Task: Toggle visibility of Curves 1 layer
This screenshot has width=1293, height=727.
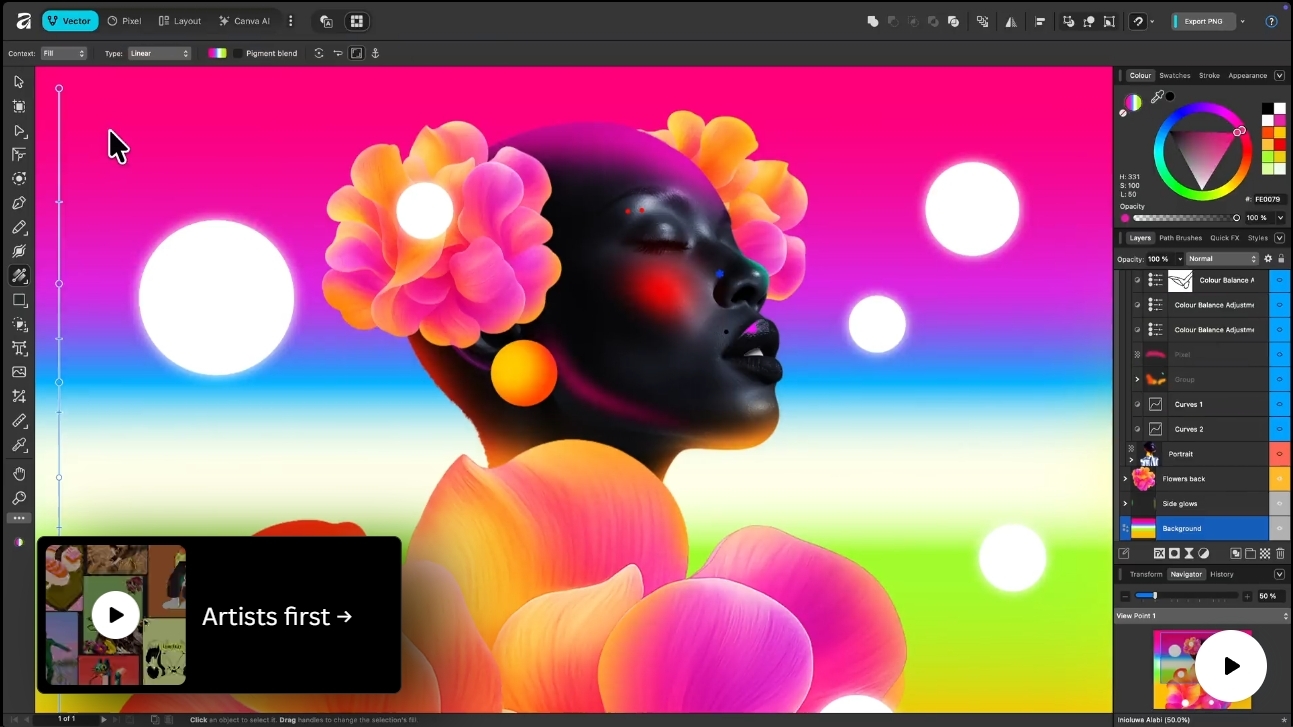Action: pos(1280,404)
